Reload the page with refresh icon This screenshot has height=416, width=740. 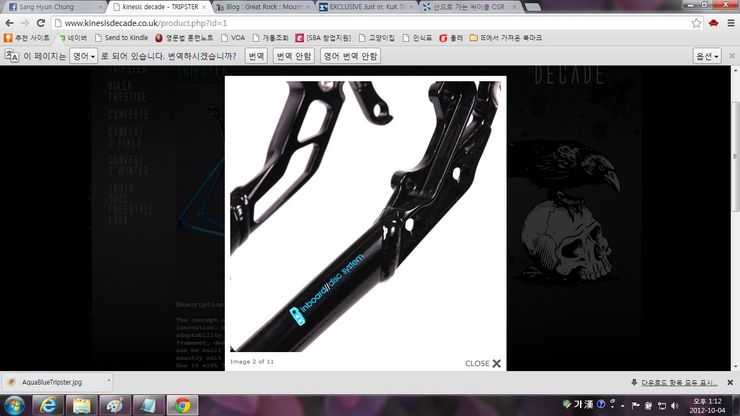pyautogui.click(x=41, y=23)
